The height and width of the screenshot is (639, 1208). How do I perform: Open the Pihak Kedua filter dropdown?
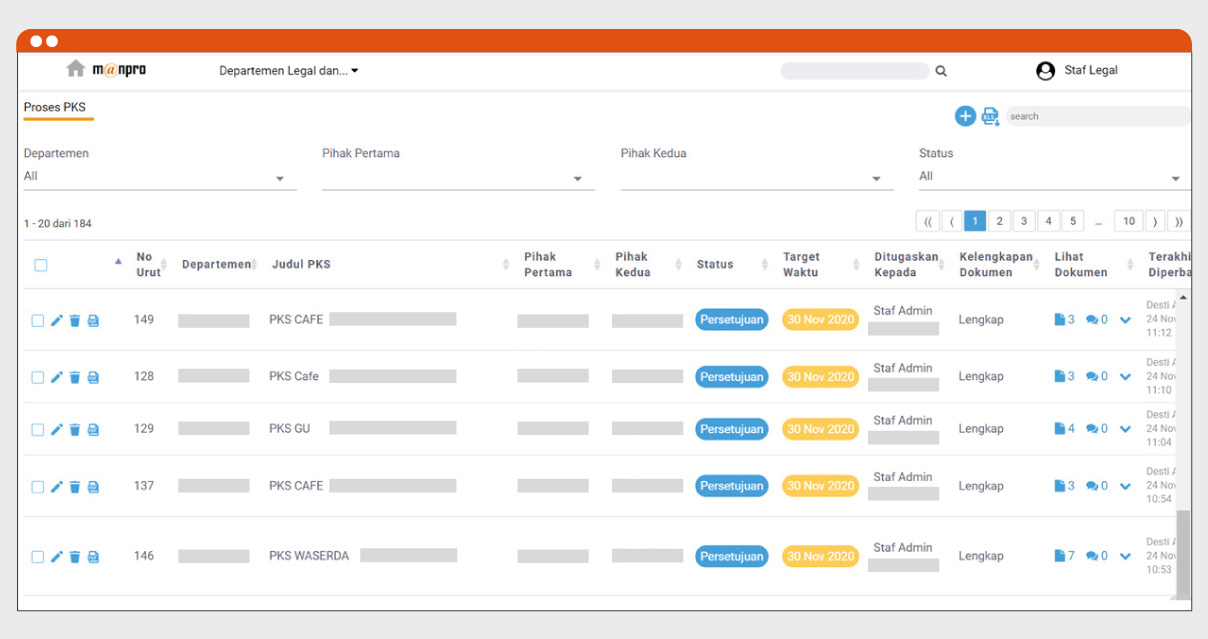pyautogui.click(x=757, y=177)
